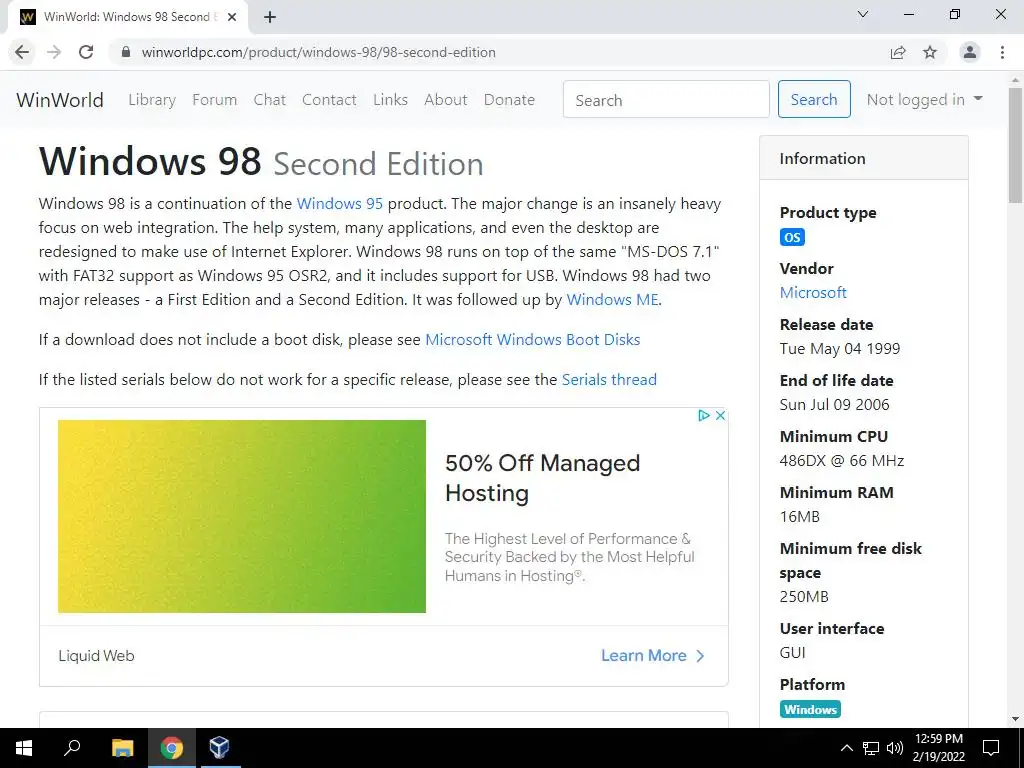This screenshot has width=1024, height=768.
Task: Open File Explorer from the taskbar
Action: (x=122, y=748)
